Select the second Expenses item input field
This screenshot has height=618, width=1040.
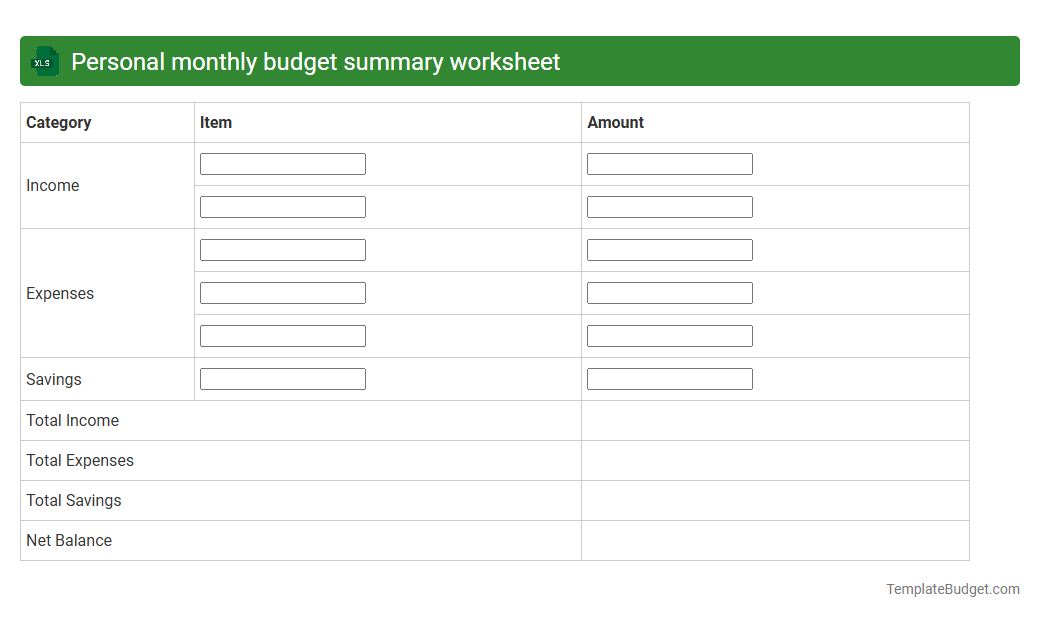282,292
